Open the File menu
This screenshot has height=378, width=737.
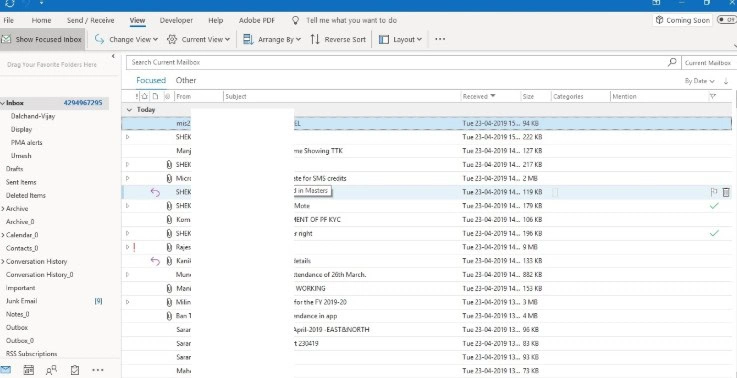[8, 20]
